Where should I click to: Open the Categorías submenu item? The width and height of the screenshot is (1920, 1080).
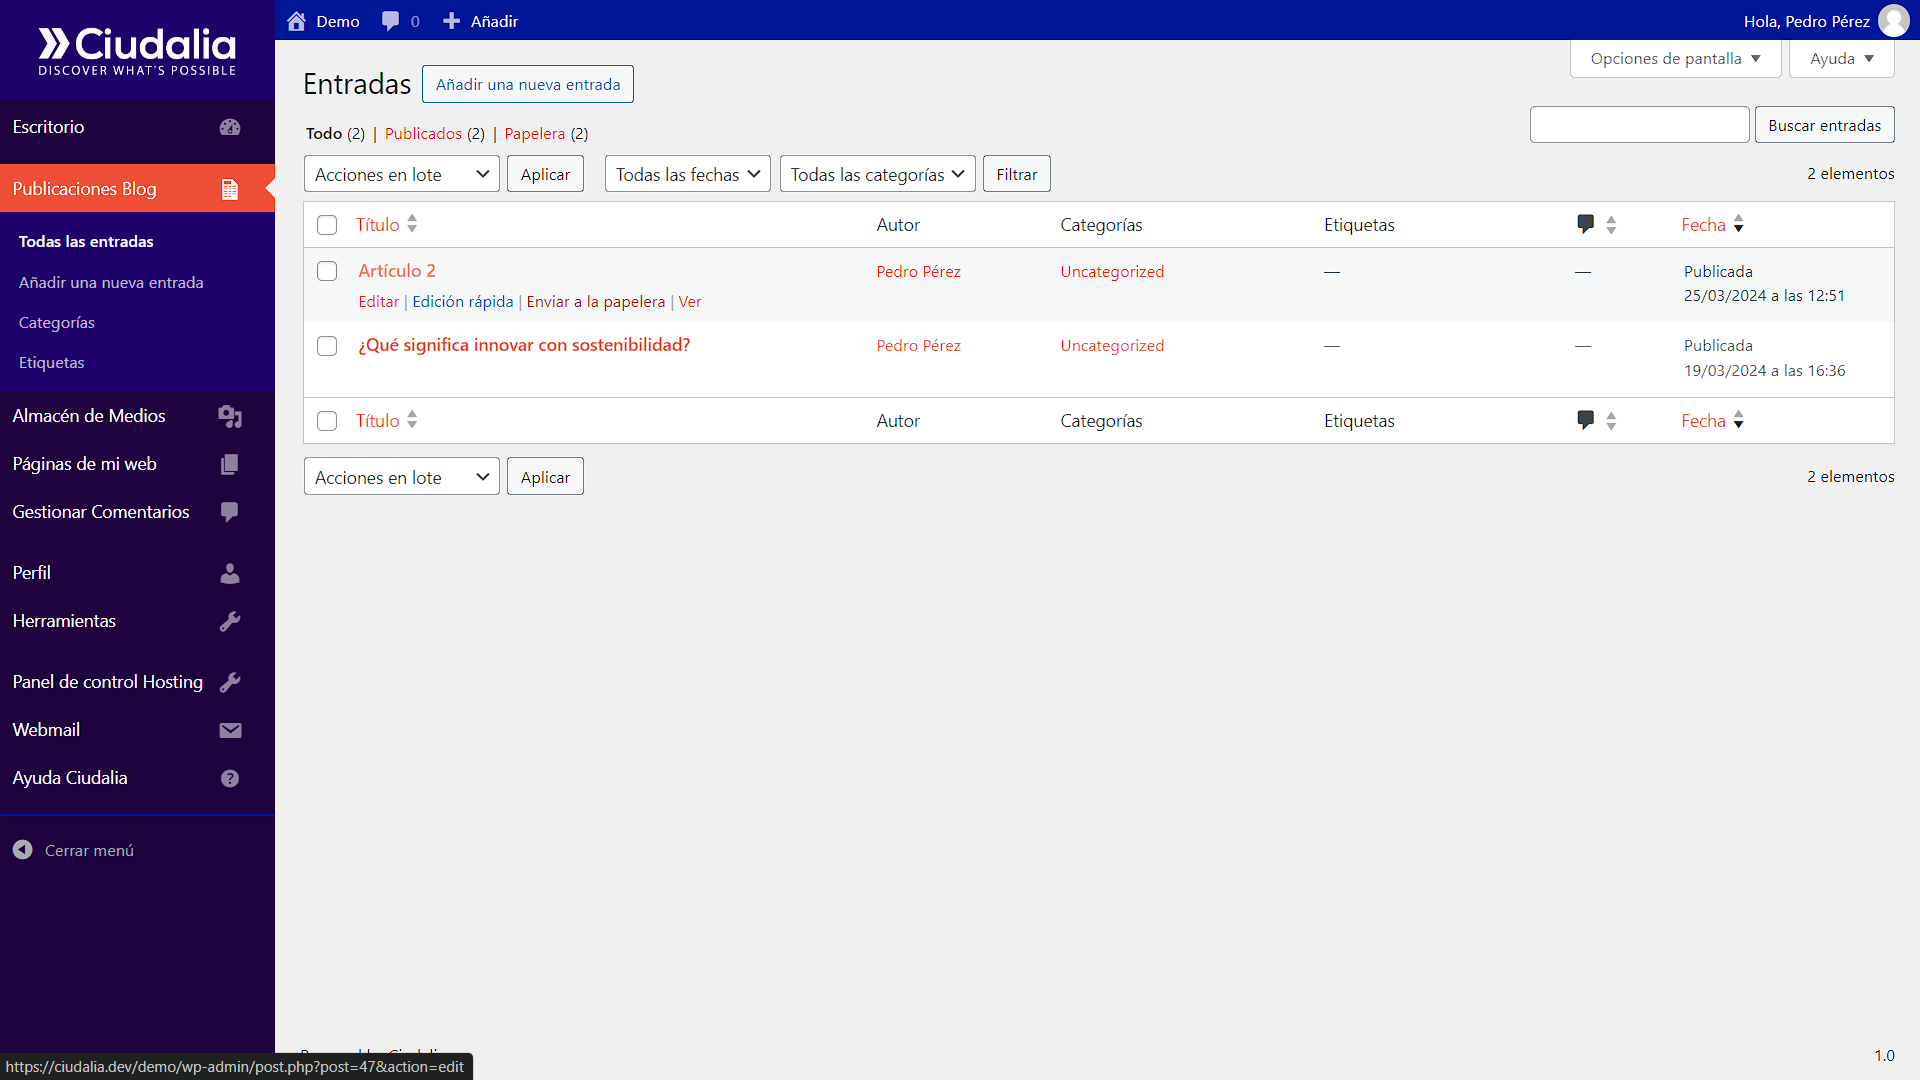coord(57,323)
